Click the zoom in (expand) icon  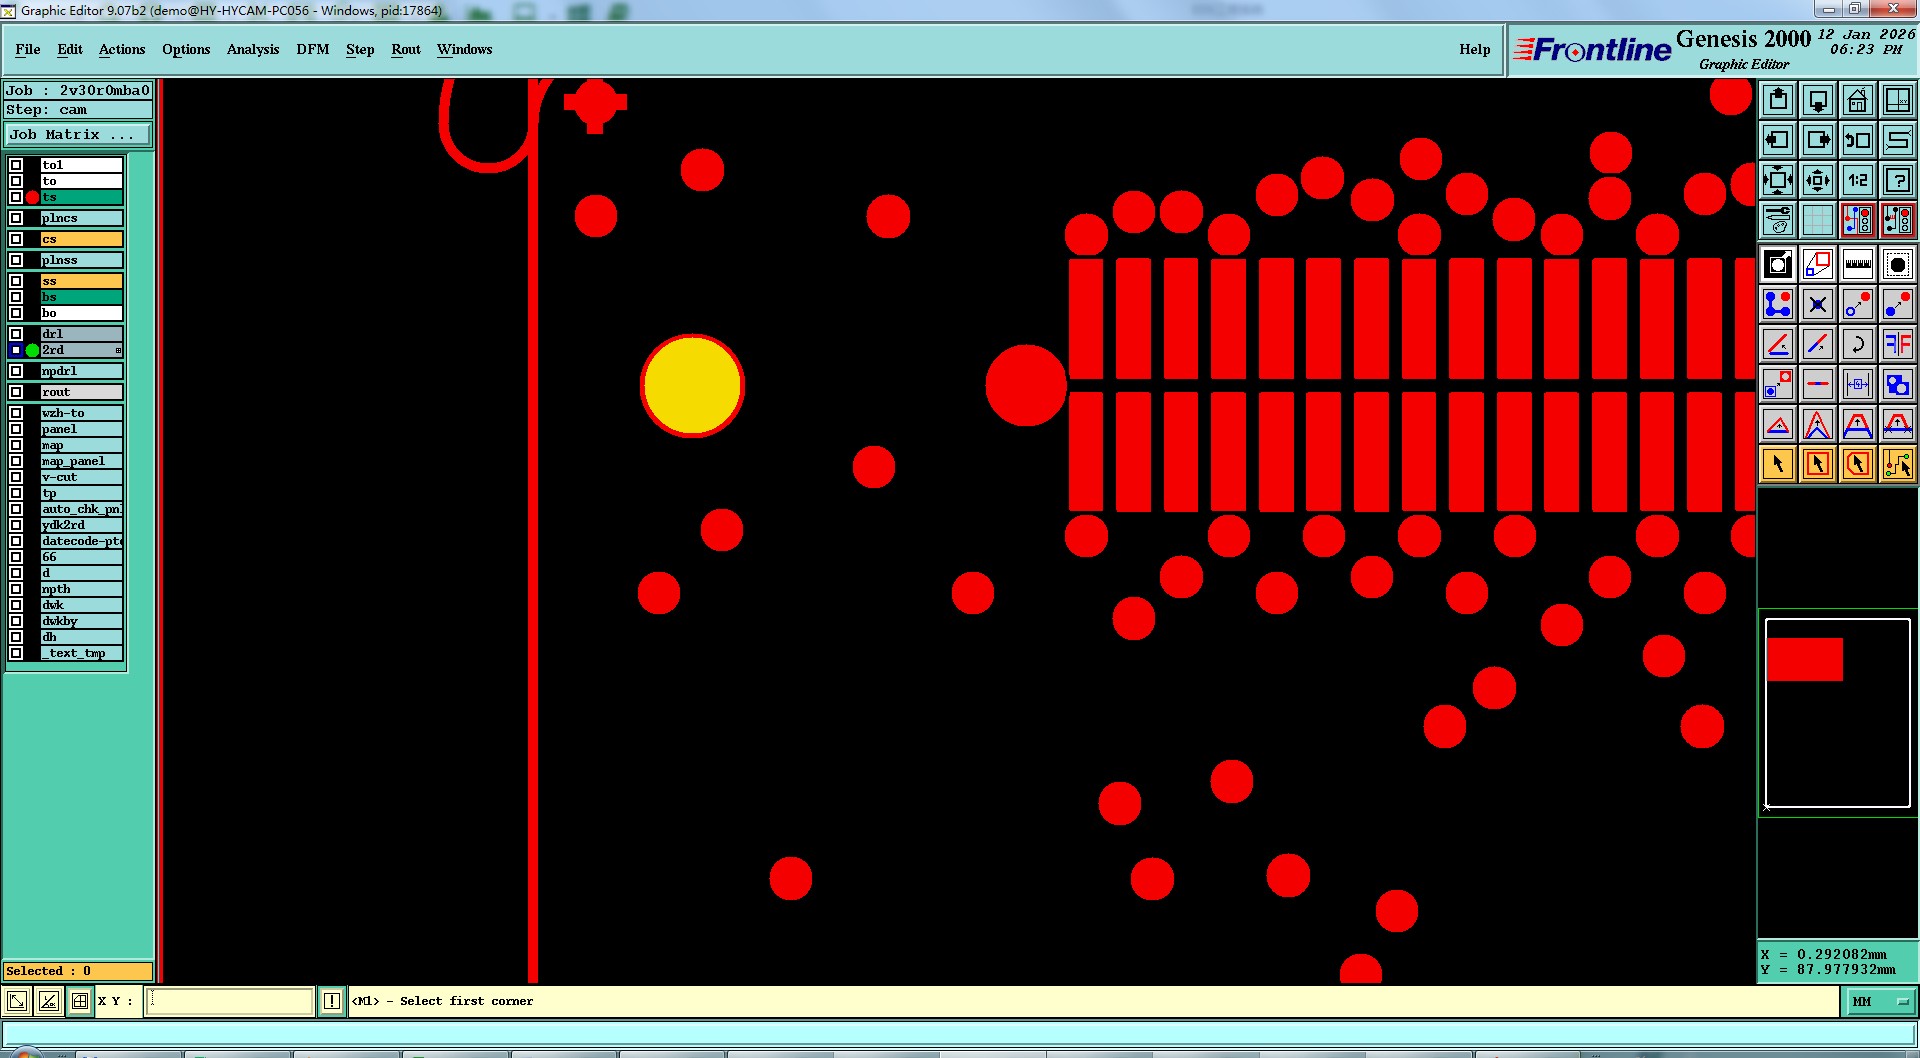click(x=1778, y=180)
